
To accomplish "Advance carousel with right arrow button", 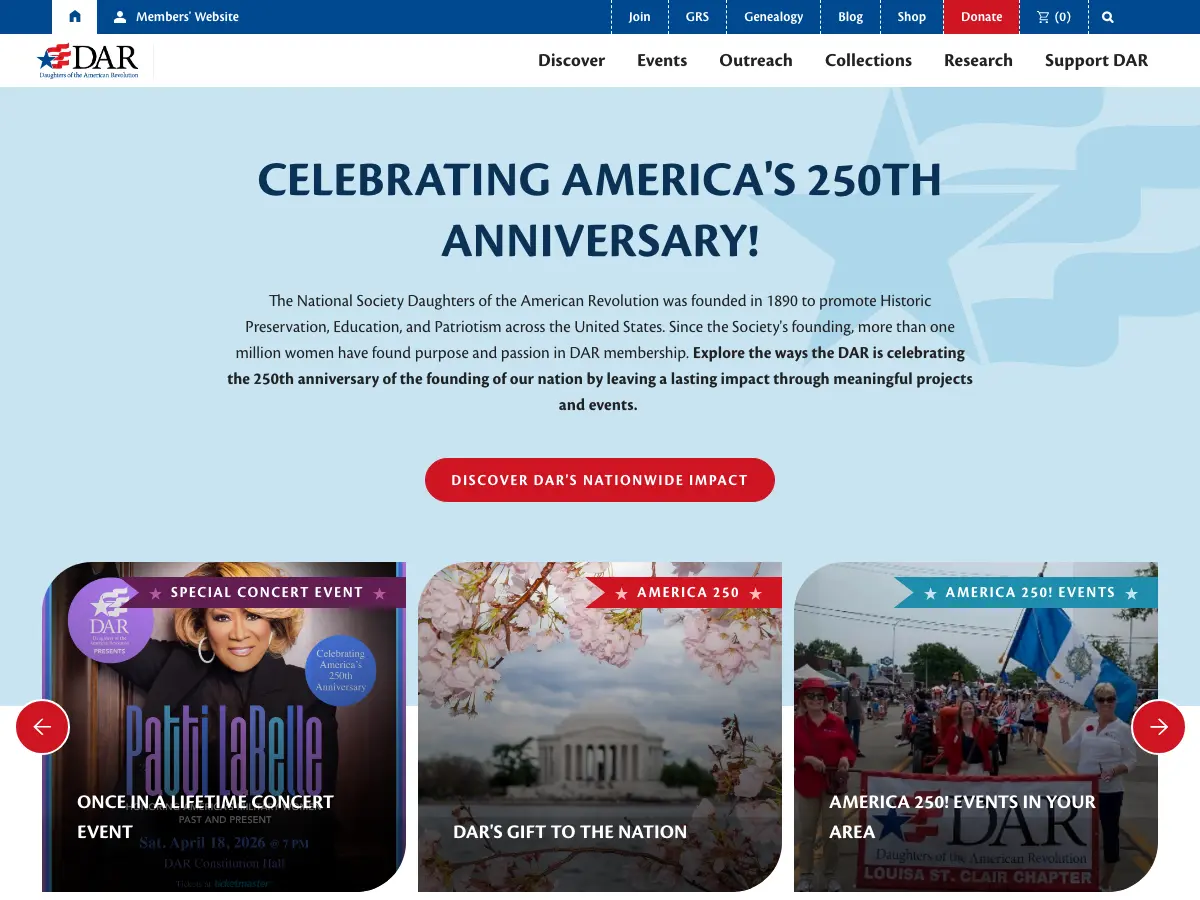I will 1158,727.
